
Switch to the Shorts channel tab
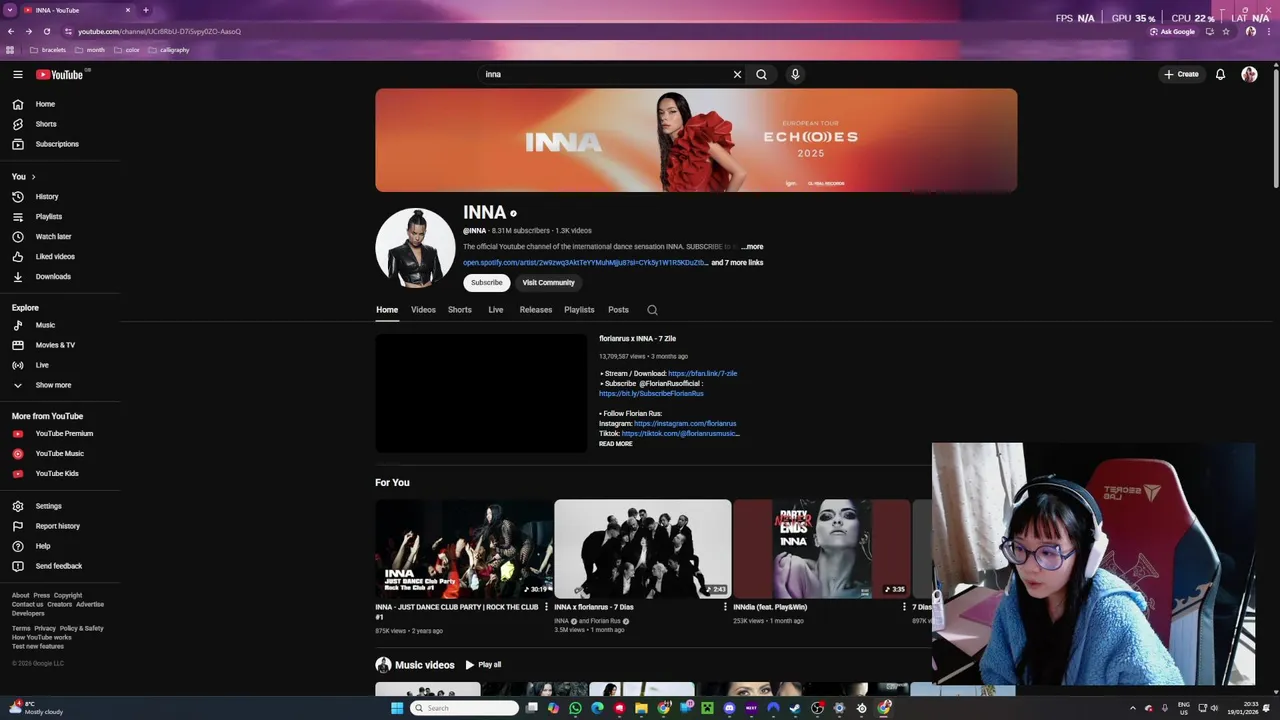point(460,310)
